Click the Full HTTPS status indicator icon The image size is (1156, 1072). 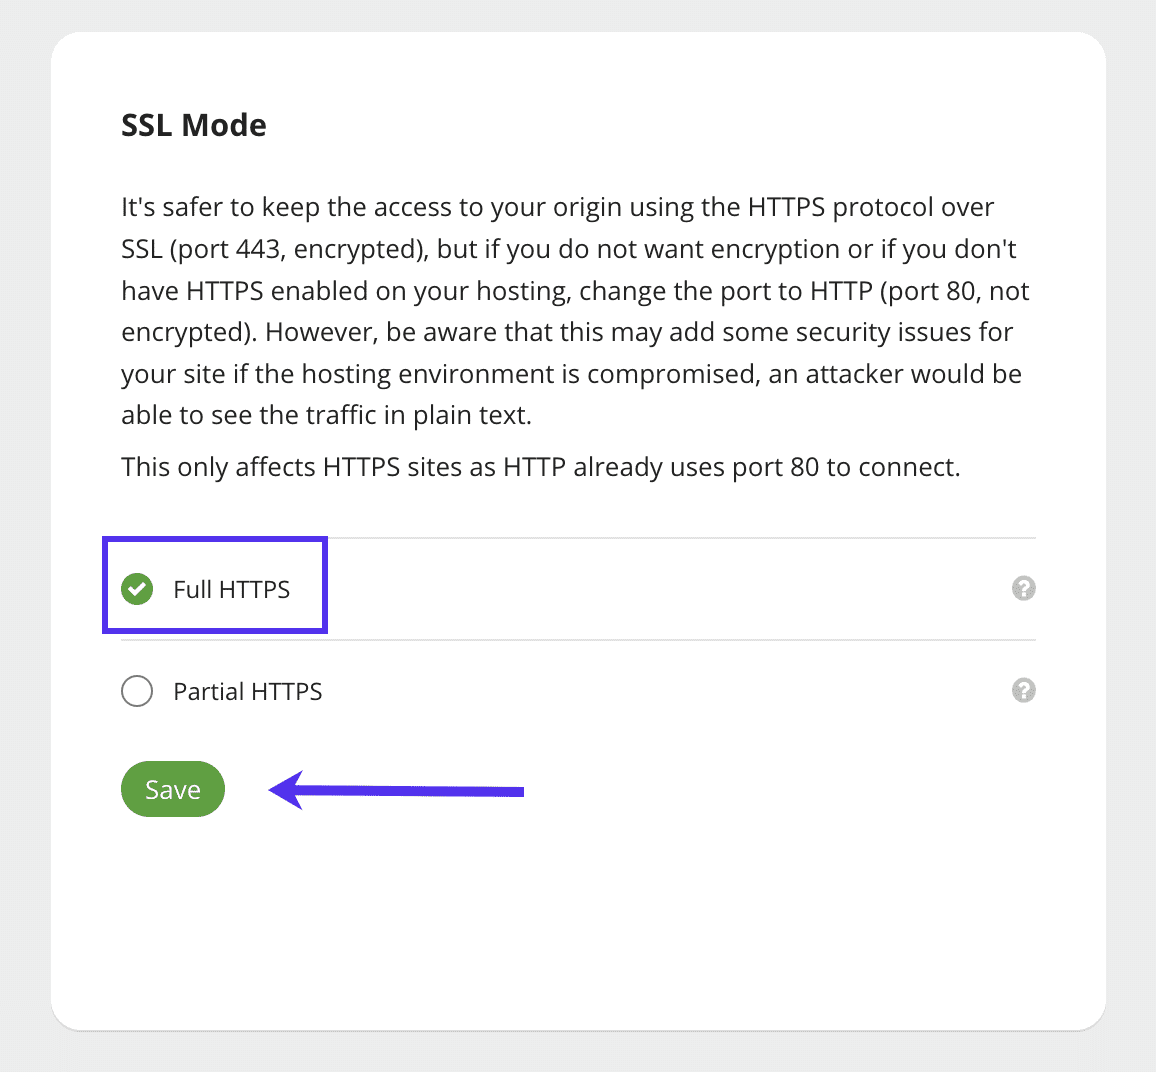[137, 589]
